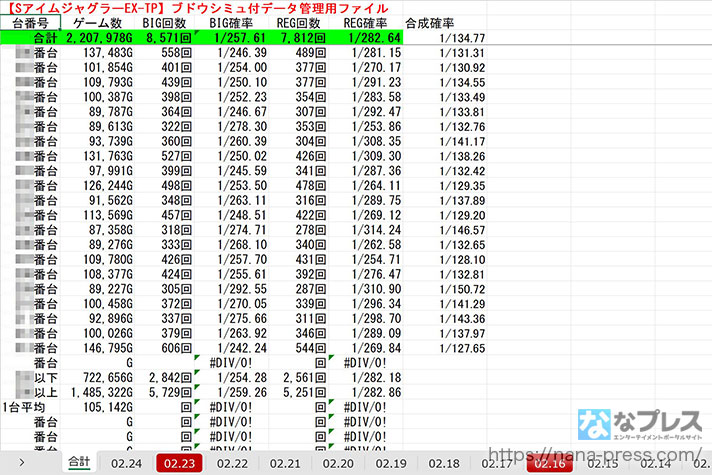
Task: Switch to the 合計 sheet tab
Action: (x=79, y=462)
